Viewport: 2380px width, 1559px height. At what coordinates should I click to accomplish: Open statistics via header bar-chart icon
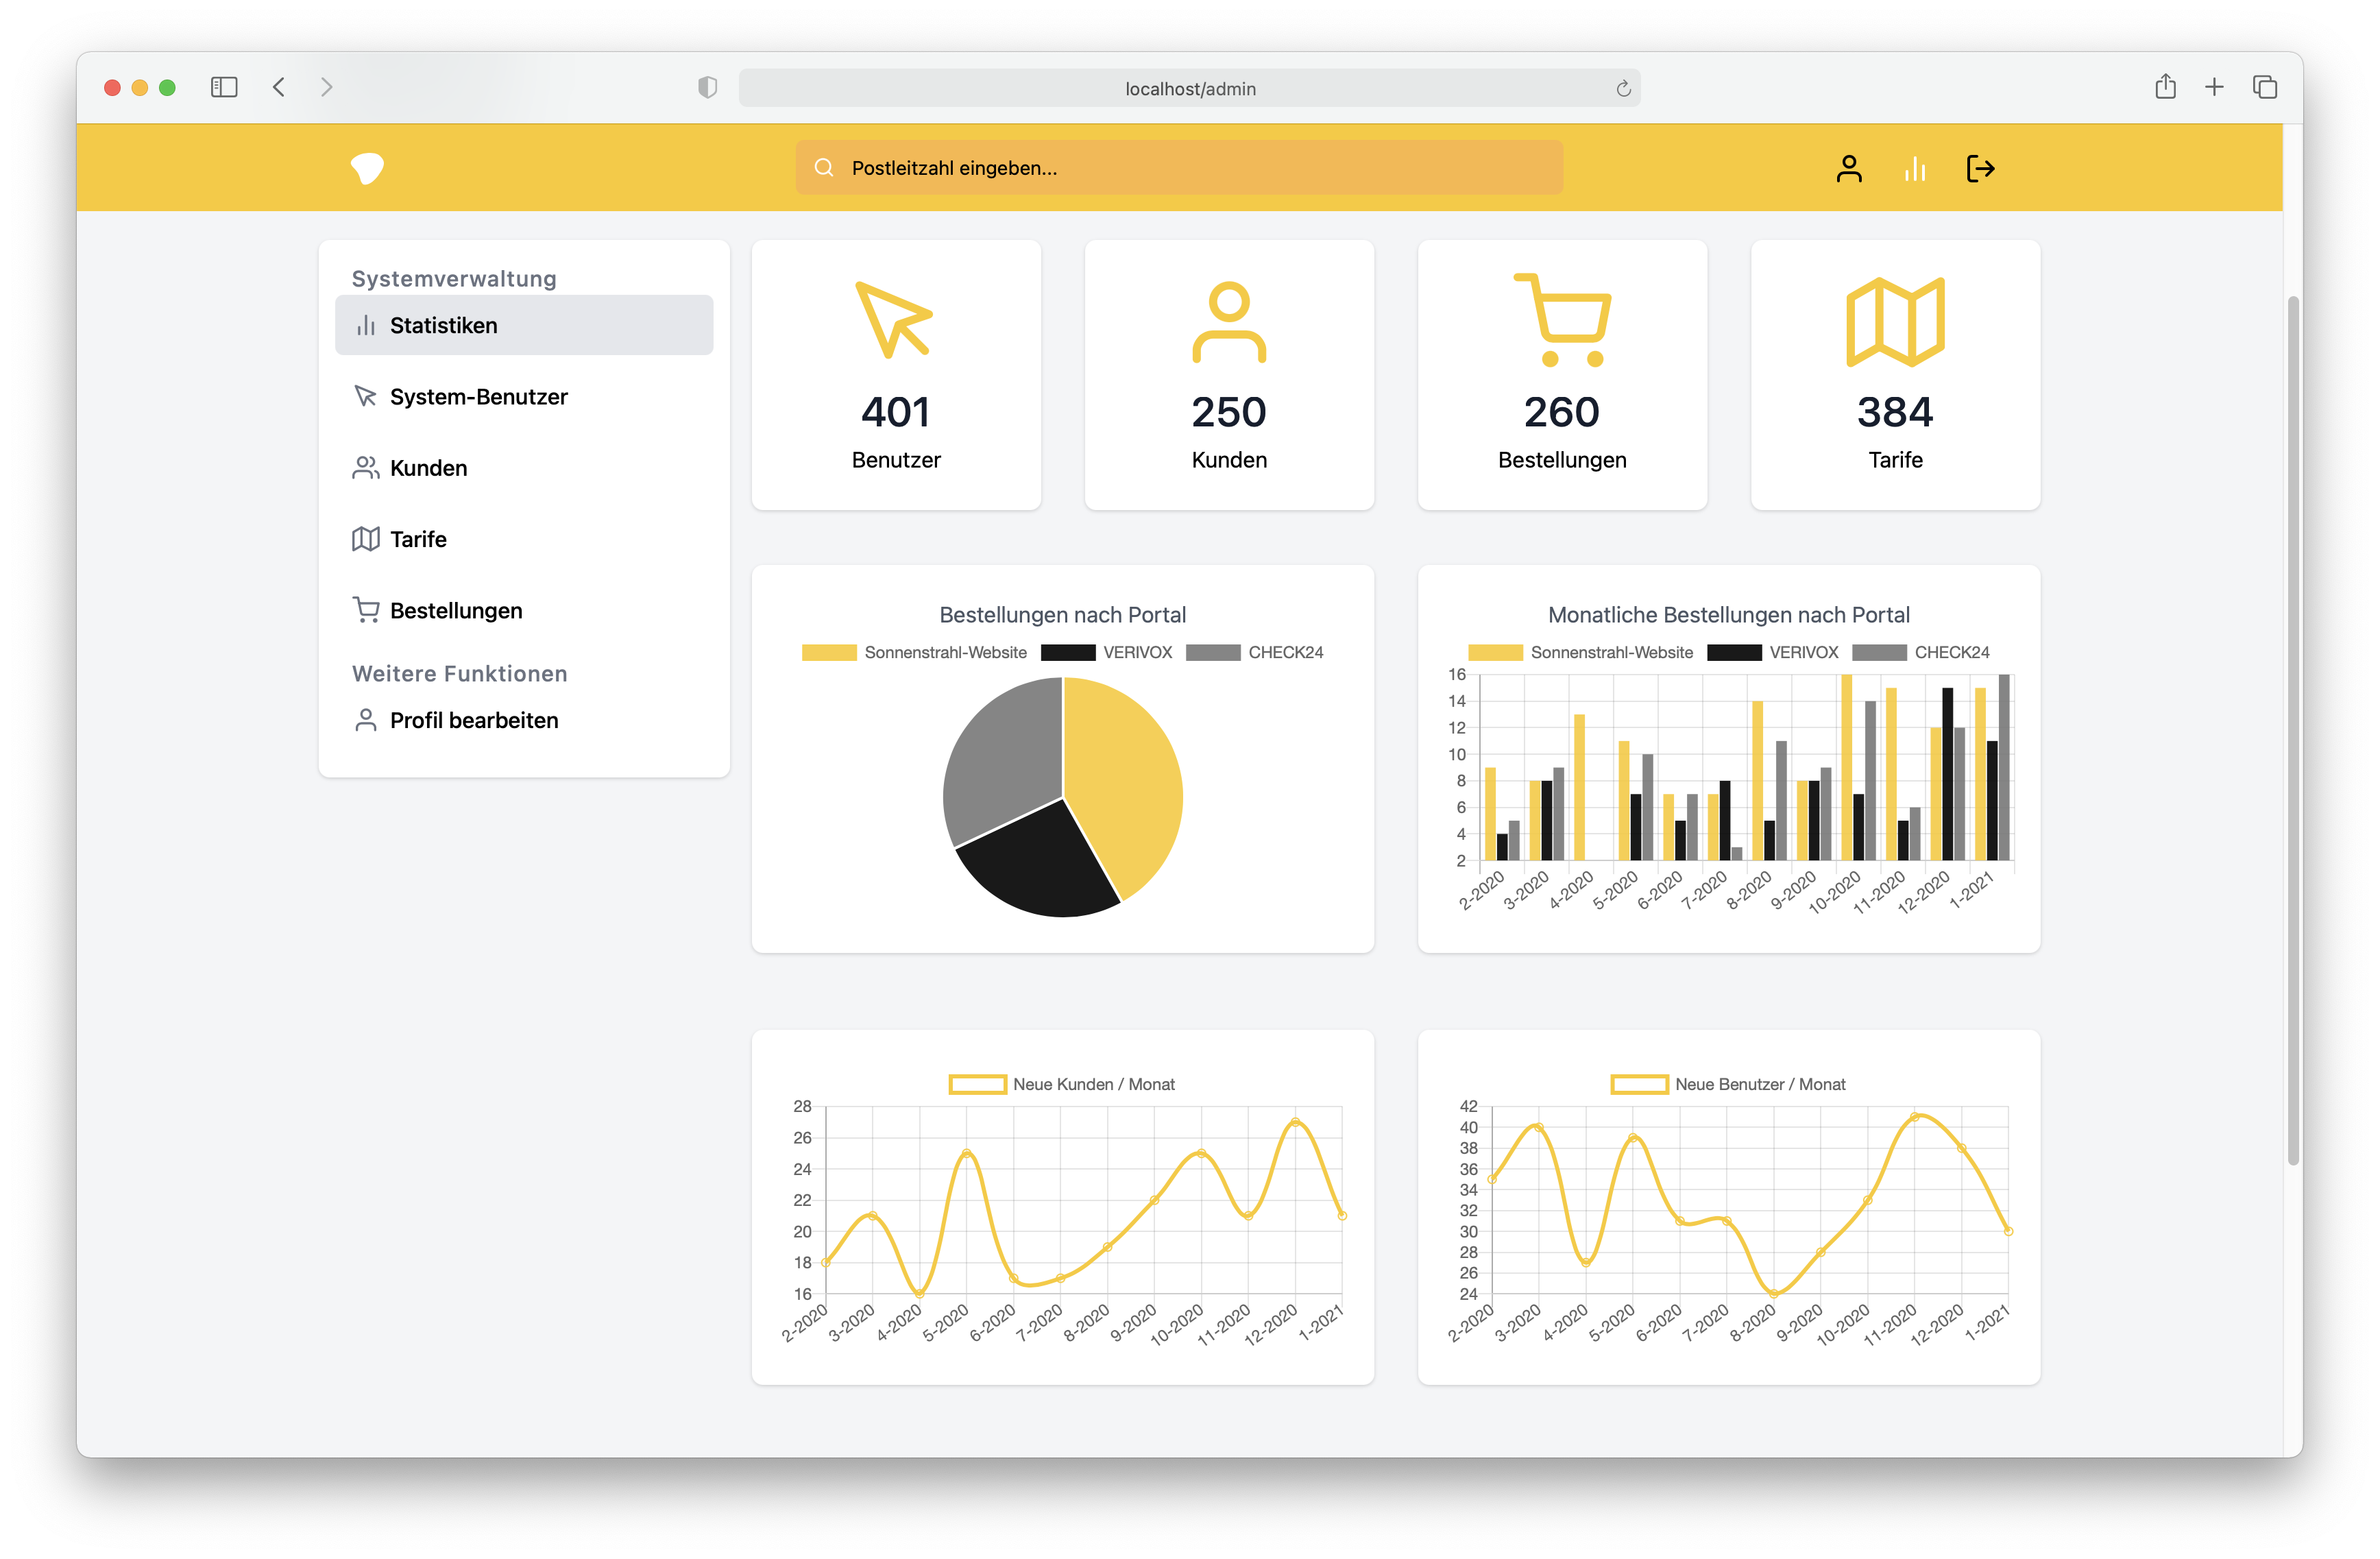(1914, 168)
